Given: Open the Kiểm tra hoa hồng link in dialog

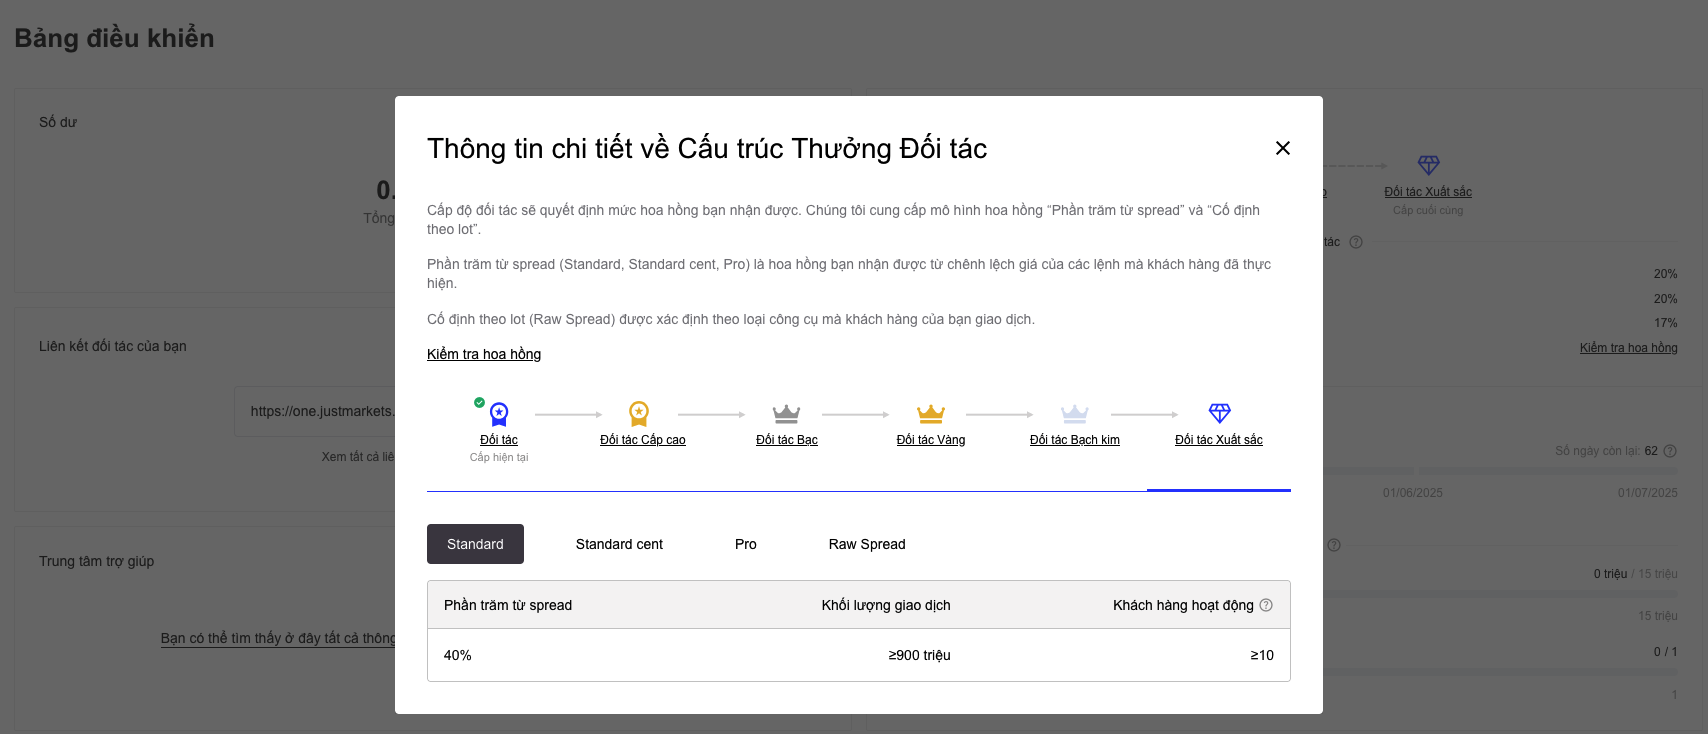Looking at the screenshot, I should coord(484,354).
